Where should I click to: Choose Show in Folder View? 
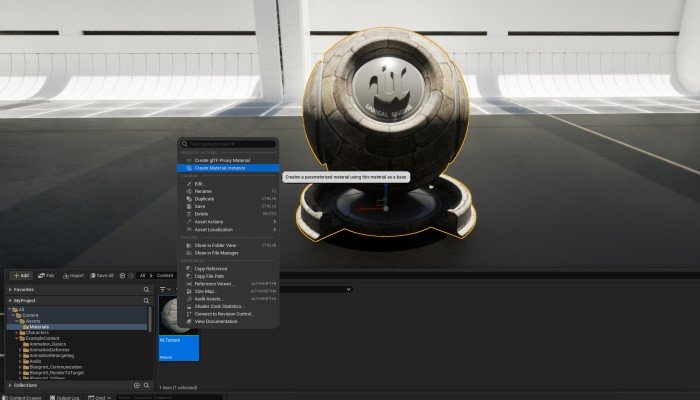(228, 246)
